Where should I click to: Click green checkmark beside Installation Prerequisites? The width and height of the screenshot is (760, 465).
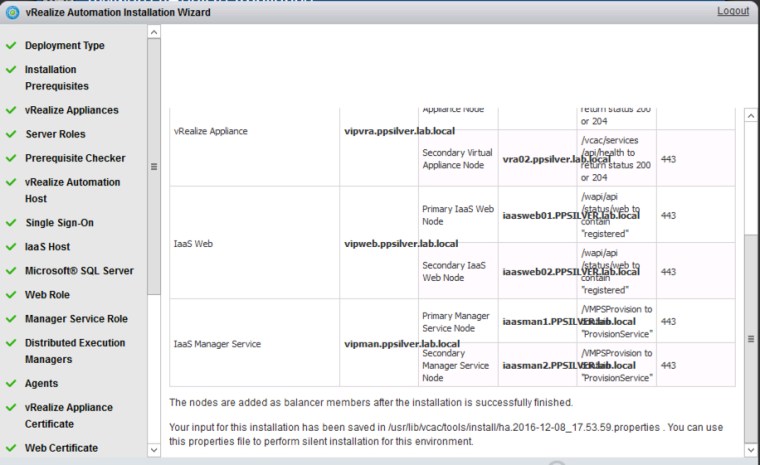point(11,69)
